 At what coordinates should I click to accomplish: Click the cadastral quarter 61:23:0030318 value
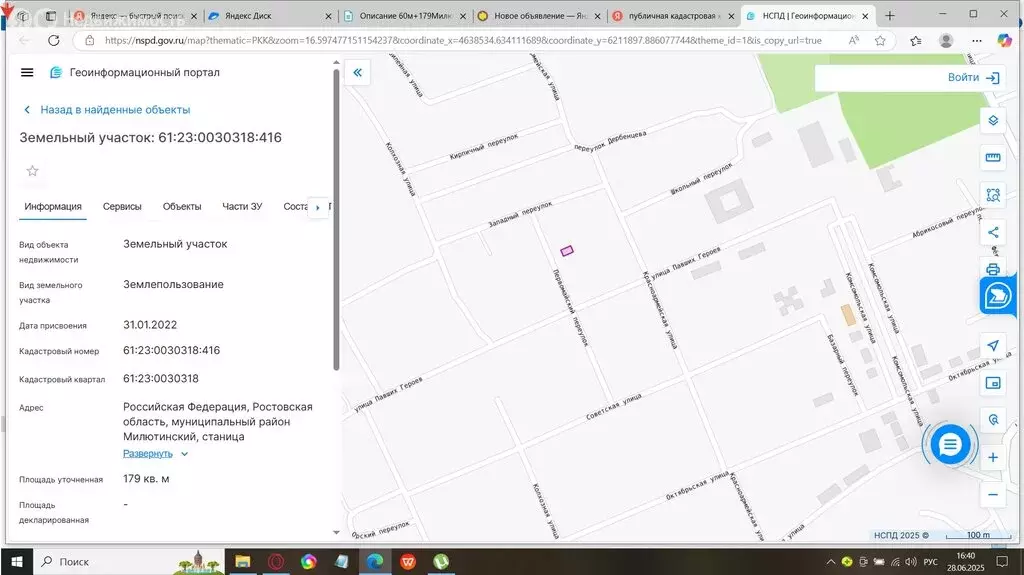[161, 379]
